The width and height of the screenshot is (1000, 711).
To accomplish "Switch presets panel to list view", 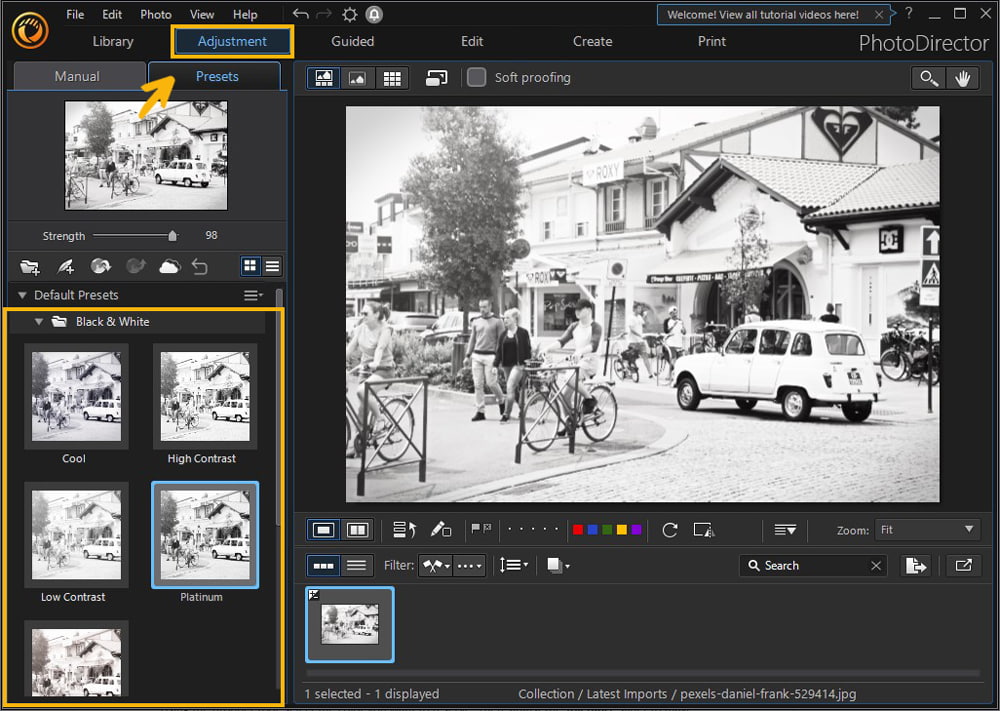I will (272, 266).
